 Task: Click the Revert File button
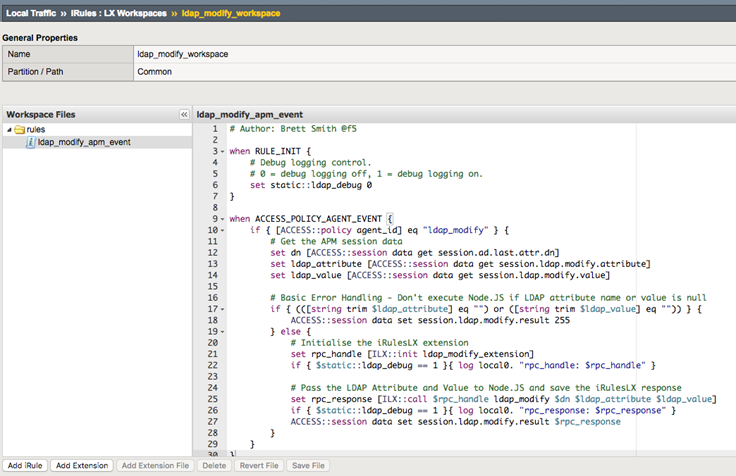click(257, 466)
